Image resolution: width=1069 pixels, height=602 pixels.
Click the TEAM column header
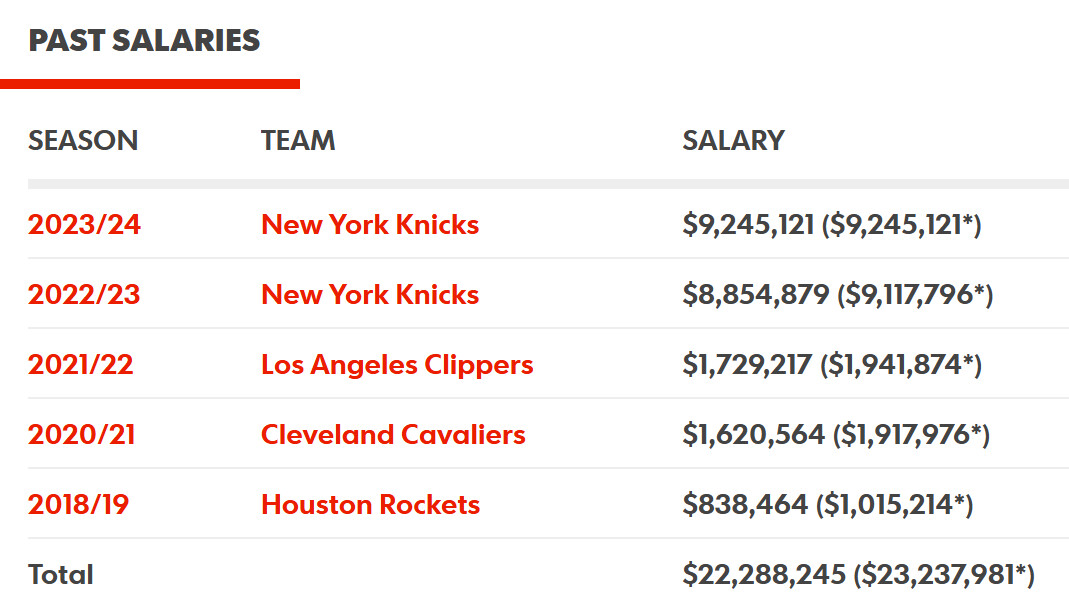click(x=298, y=140)
